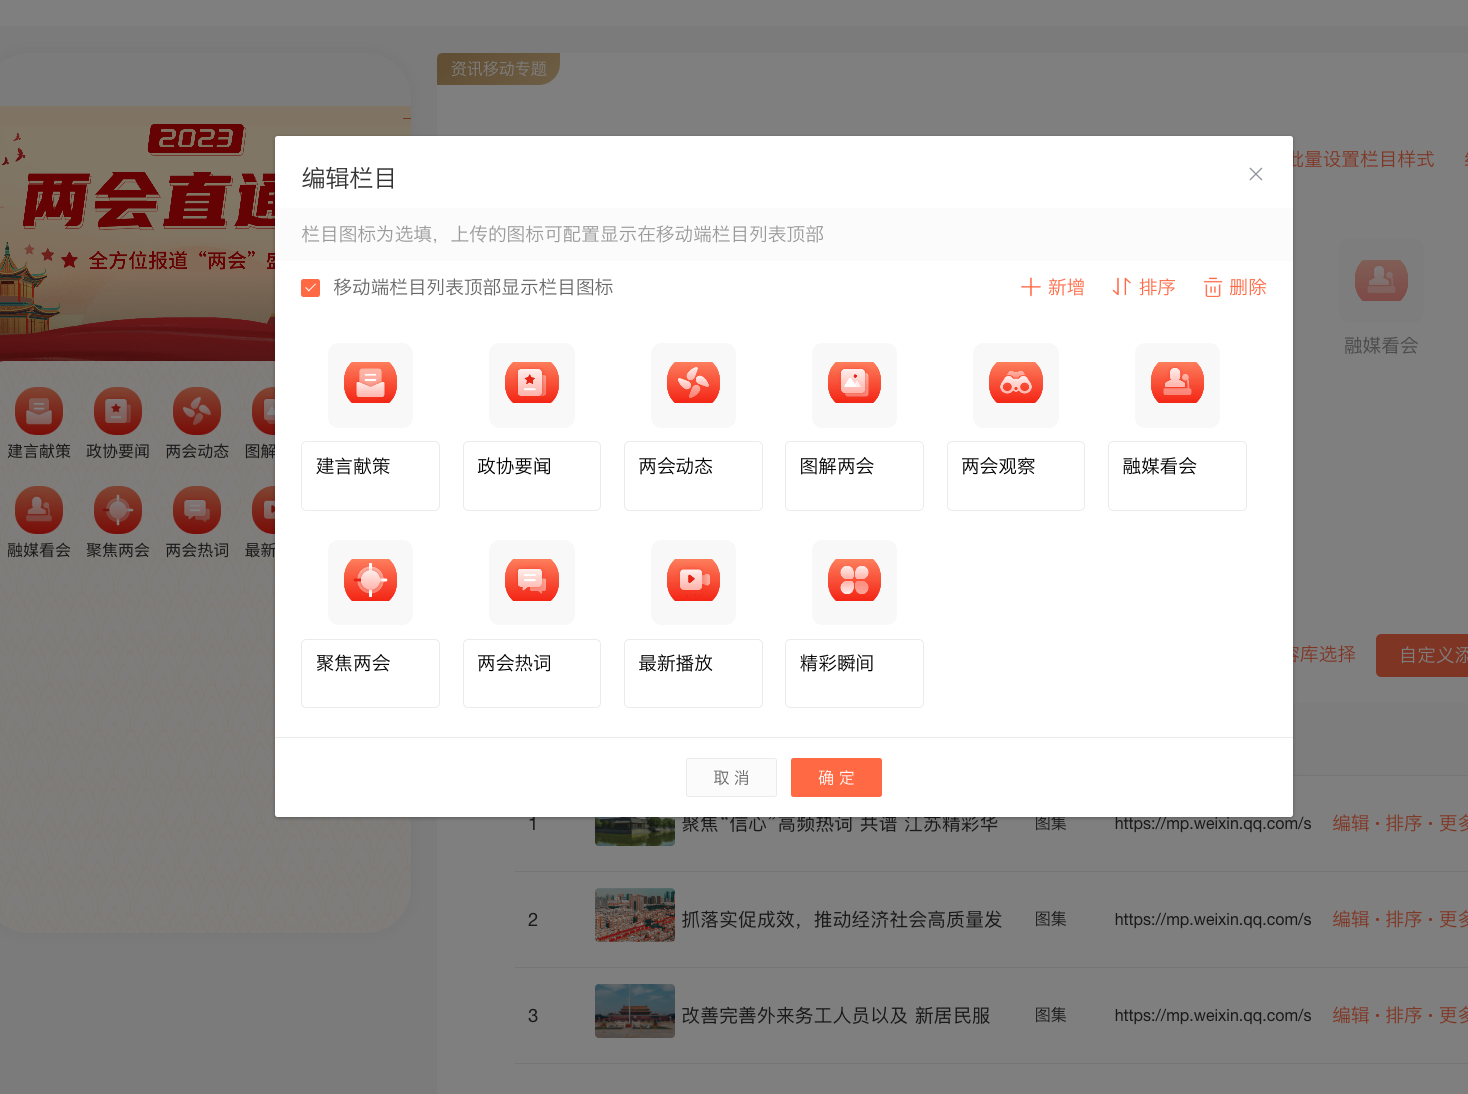1468x1094 pixels.
Task: Click the 精彩瞬间 name text field
Action: [x=854, y=672]
